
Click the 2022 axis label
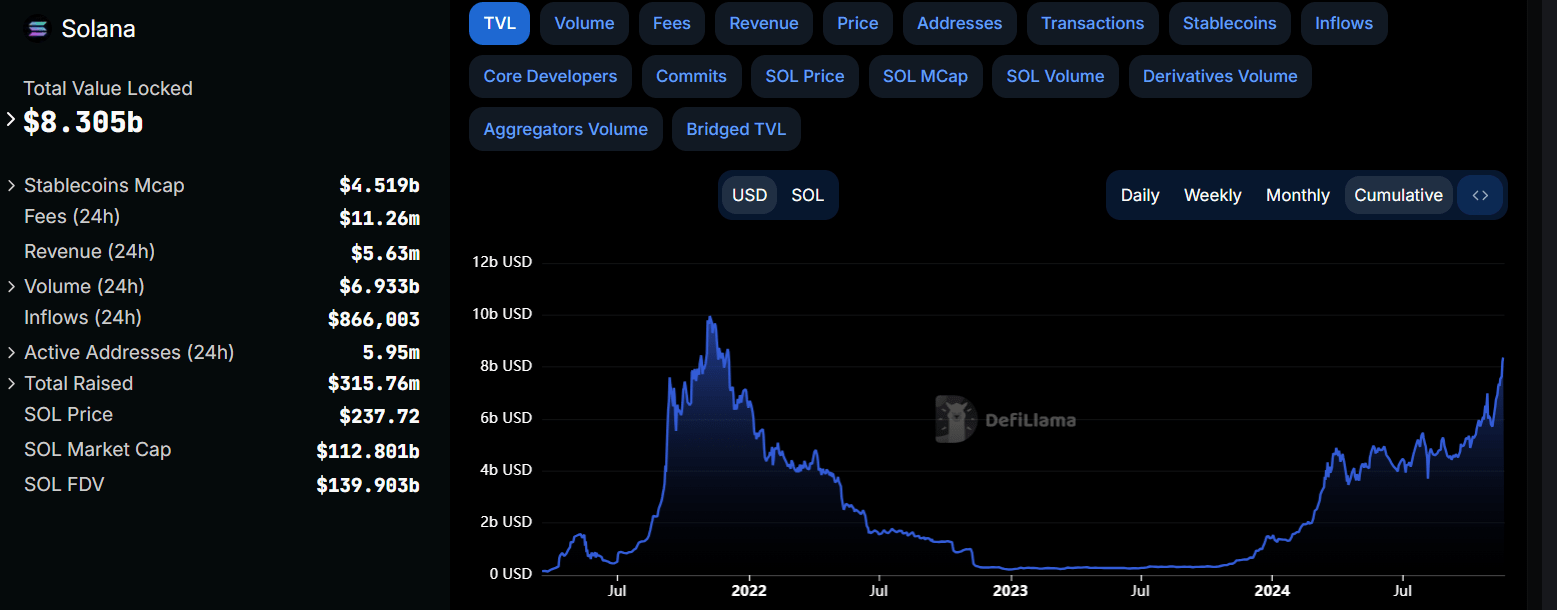[749, 591]
